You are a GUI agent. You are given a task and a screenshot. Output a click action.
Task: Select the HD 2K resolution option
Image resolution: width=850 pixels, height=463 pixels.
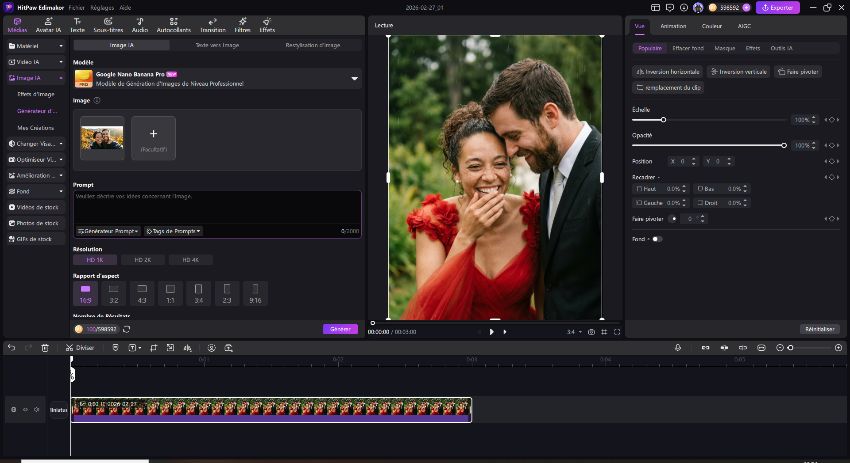142,260
